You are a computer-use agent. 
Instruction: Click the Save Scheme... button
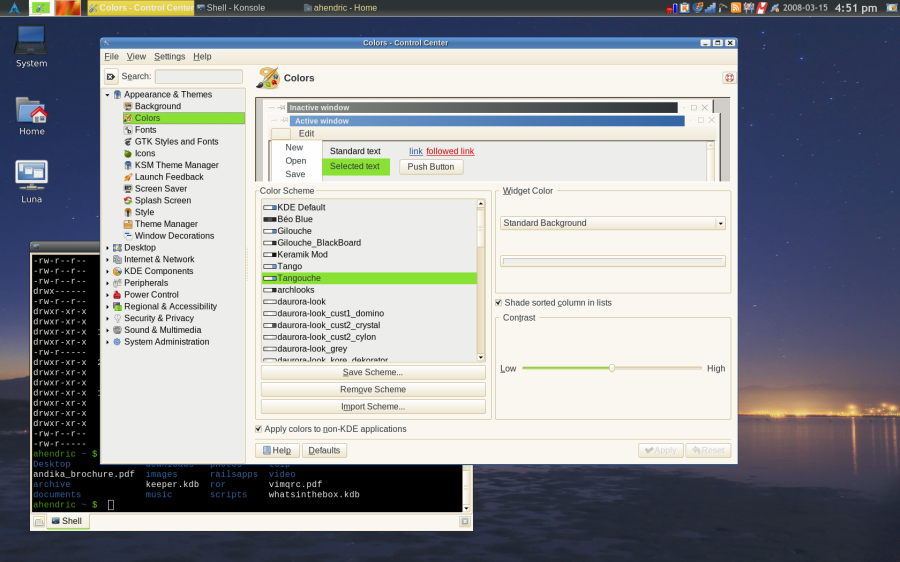point(373,372)
